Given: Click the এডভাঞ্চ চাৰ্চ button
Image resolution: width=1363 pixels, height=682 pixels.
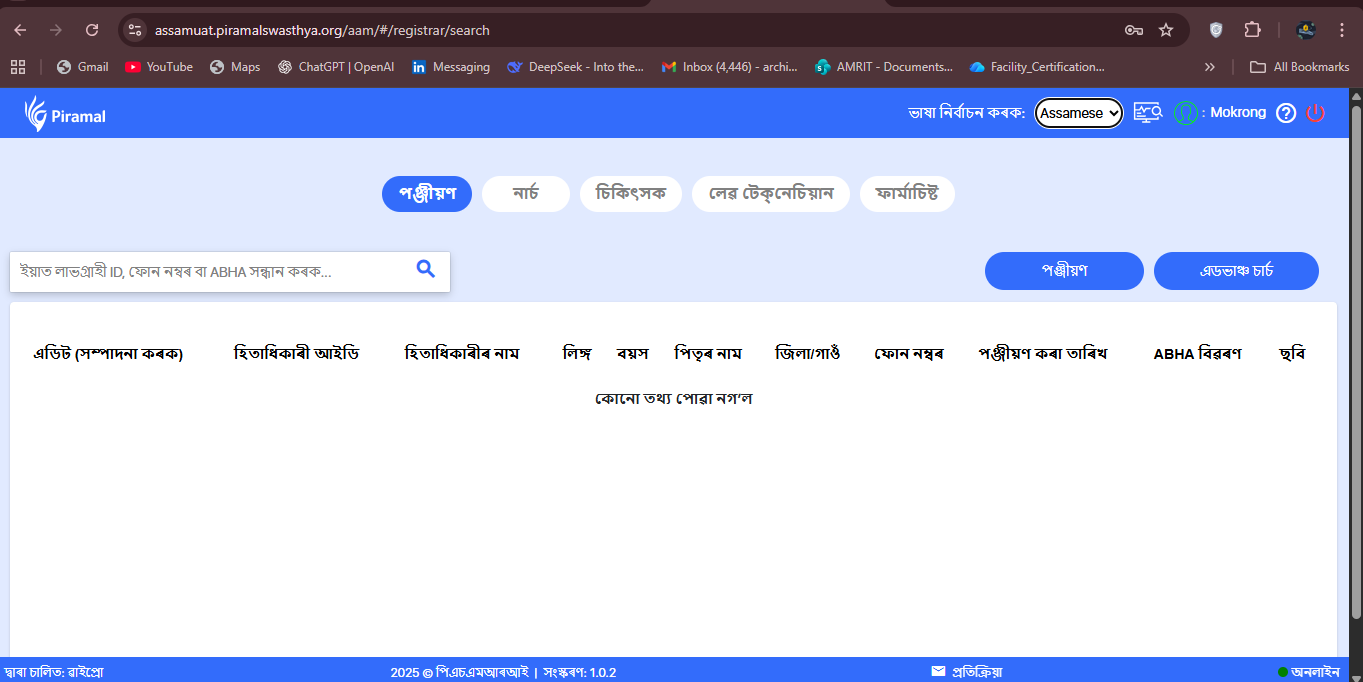Looking at the screenshot, I should point(1236,271).
